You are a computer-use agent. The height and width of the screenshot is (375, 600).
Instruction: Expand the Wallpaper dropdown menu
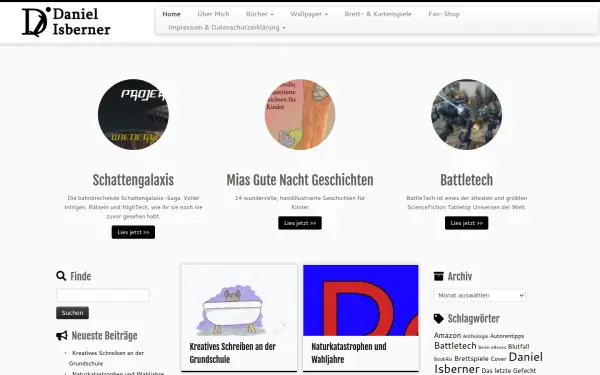pyautogui.click(x=309, y=14)
